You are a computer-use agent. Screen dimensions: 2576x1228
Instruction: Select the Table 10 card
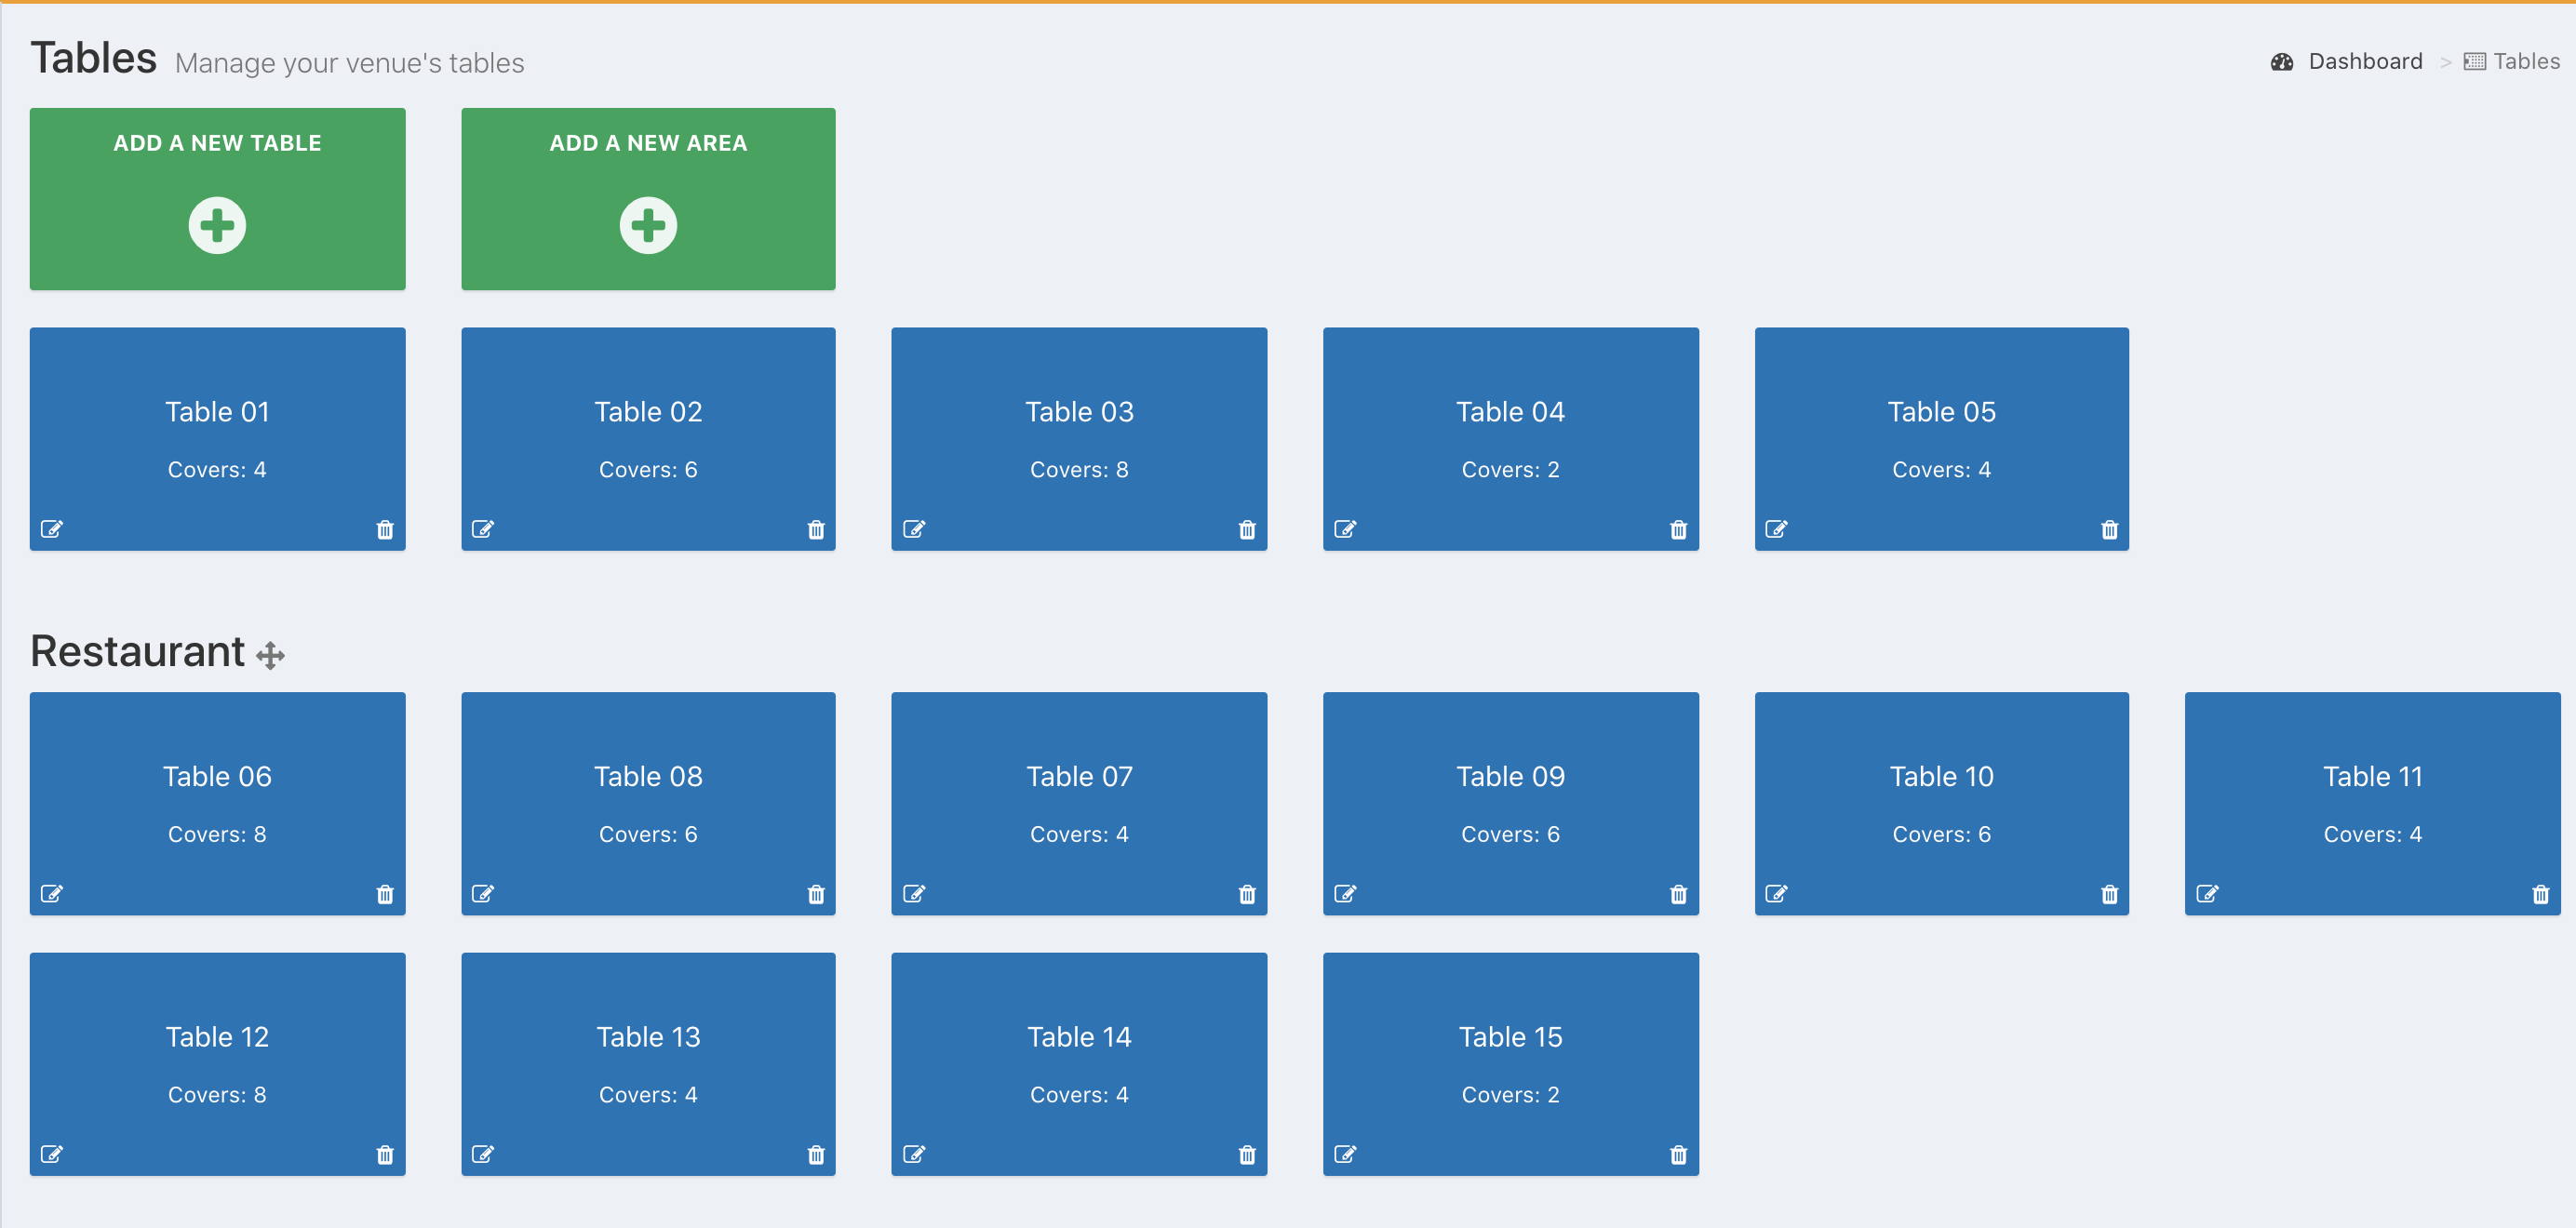pos(1941,802)
